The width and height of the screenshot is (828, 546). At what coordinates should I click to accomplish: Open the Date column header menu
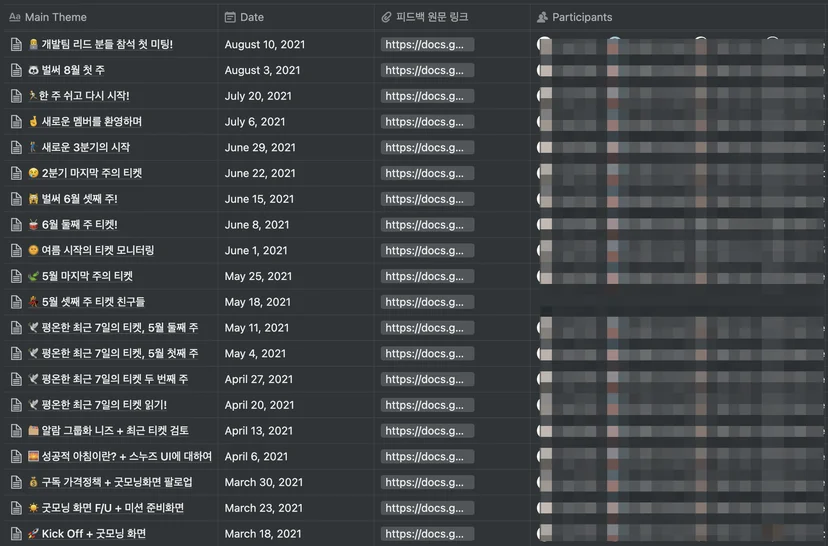(x=296, y=17)
